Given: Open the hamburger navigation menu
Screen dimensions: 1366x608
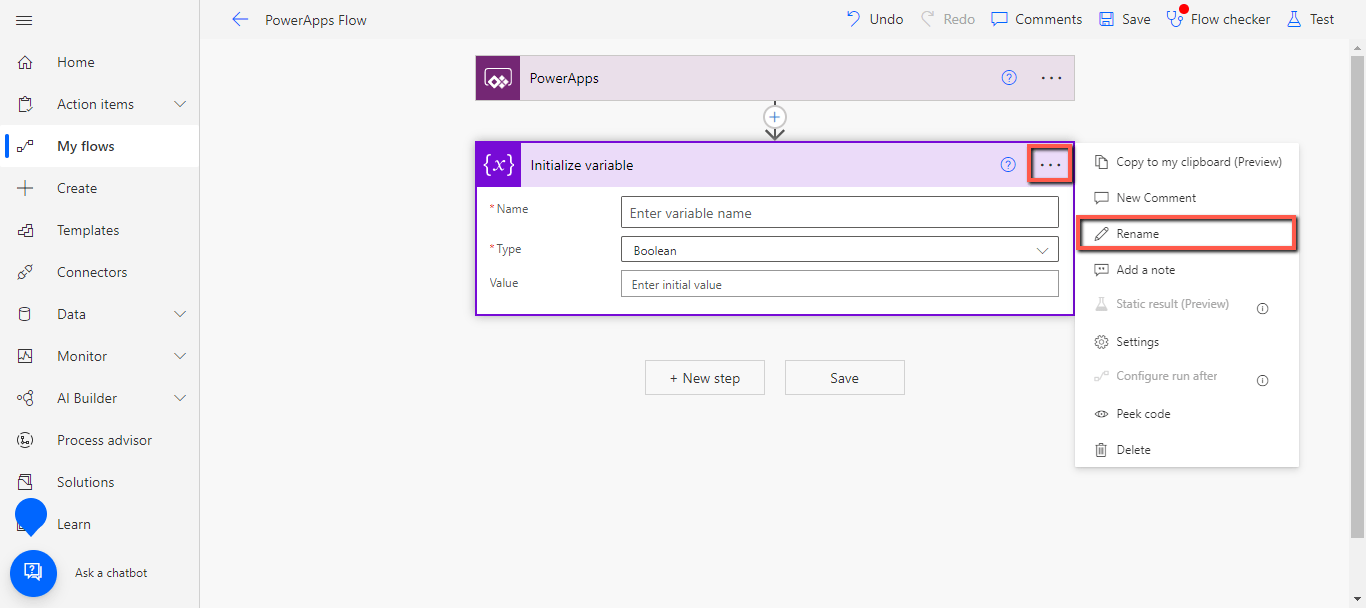Looking at the screenshot, I should [x=25, y=20].
